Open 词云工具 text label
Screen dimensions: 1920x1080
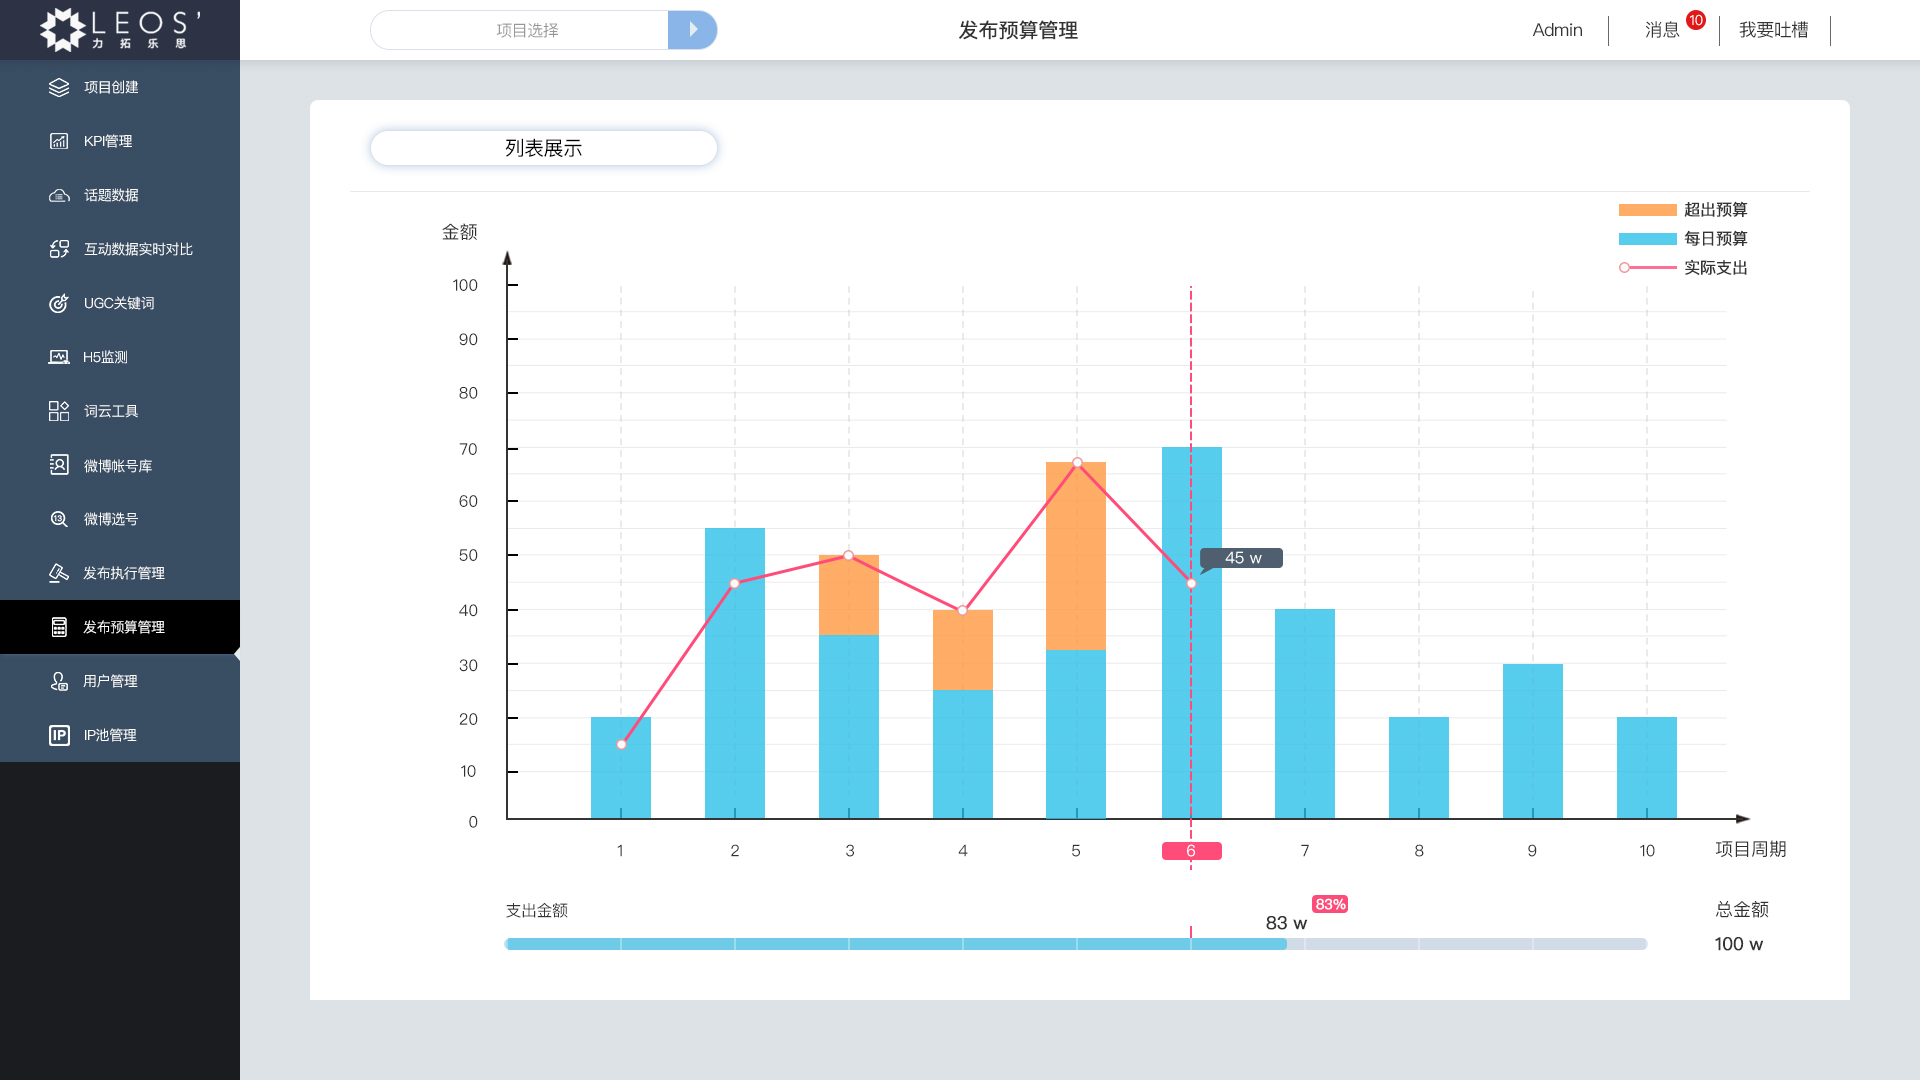point(111,411)
